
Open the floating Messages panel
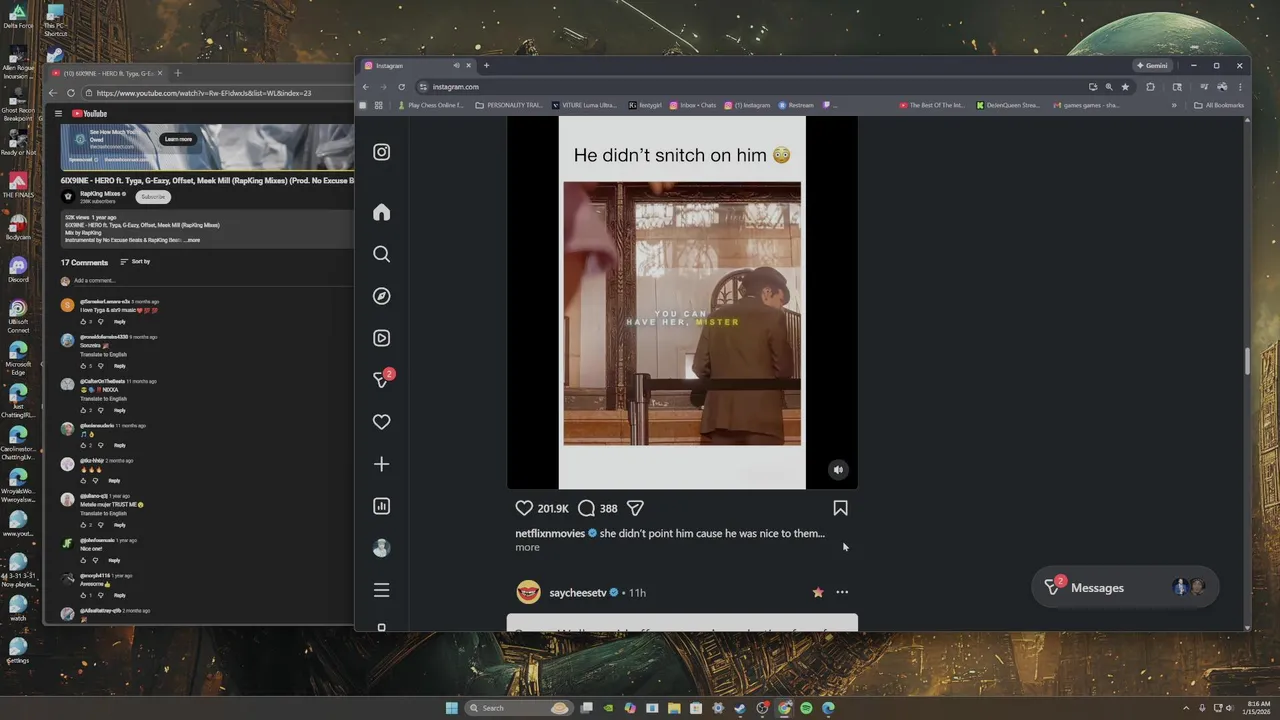coord(1125,588)
